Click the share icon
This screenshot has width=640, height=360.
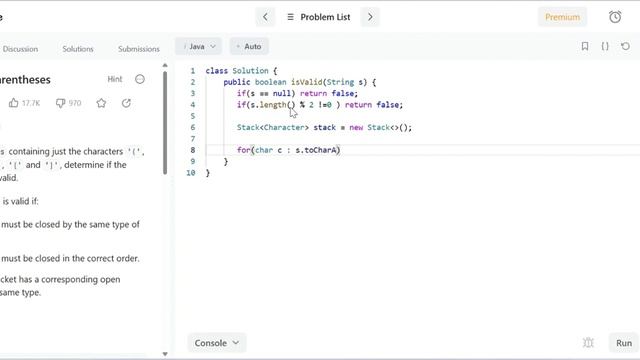pyautogui.click(x=126, y=103)
